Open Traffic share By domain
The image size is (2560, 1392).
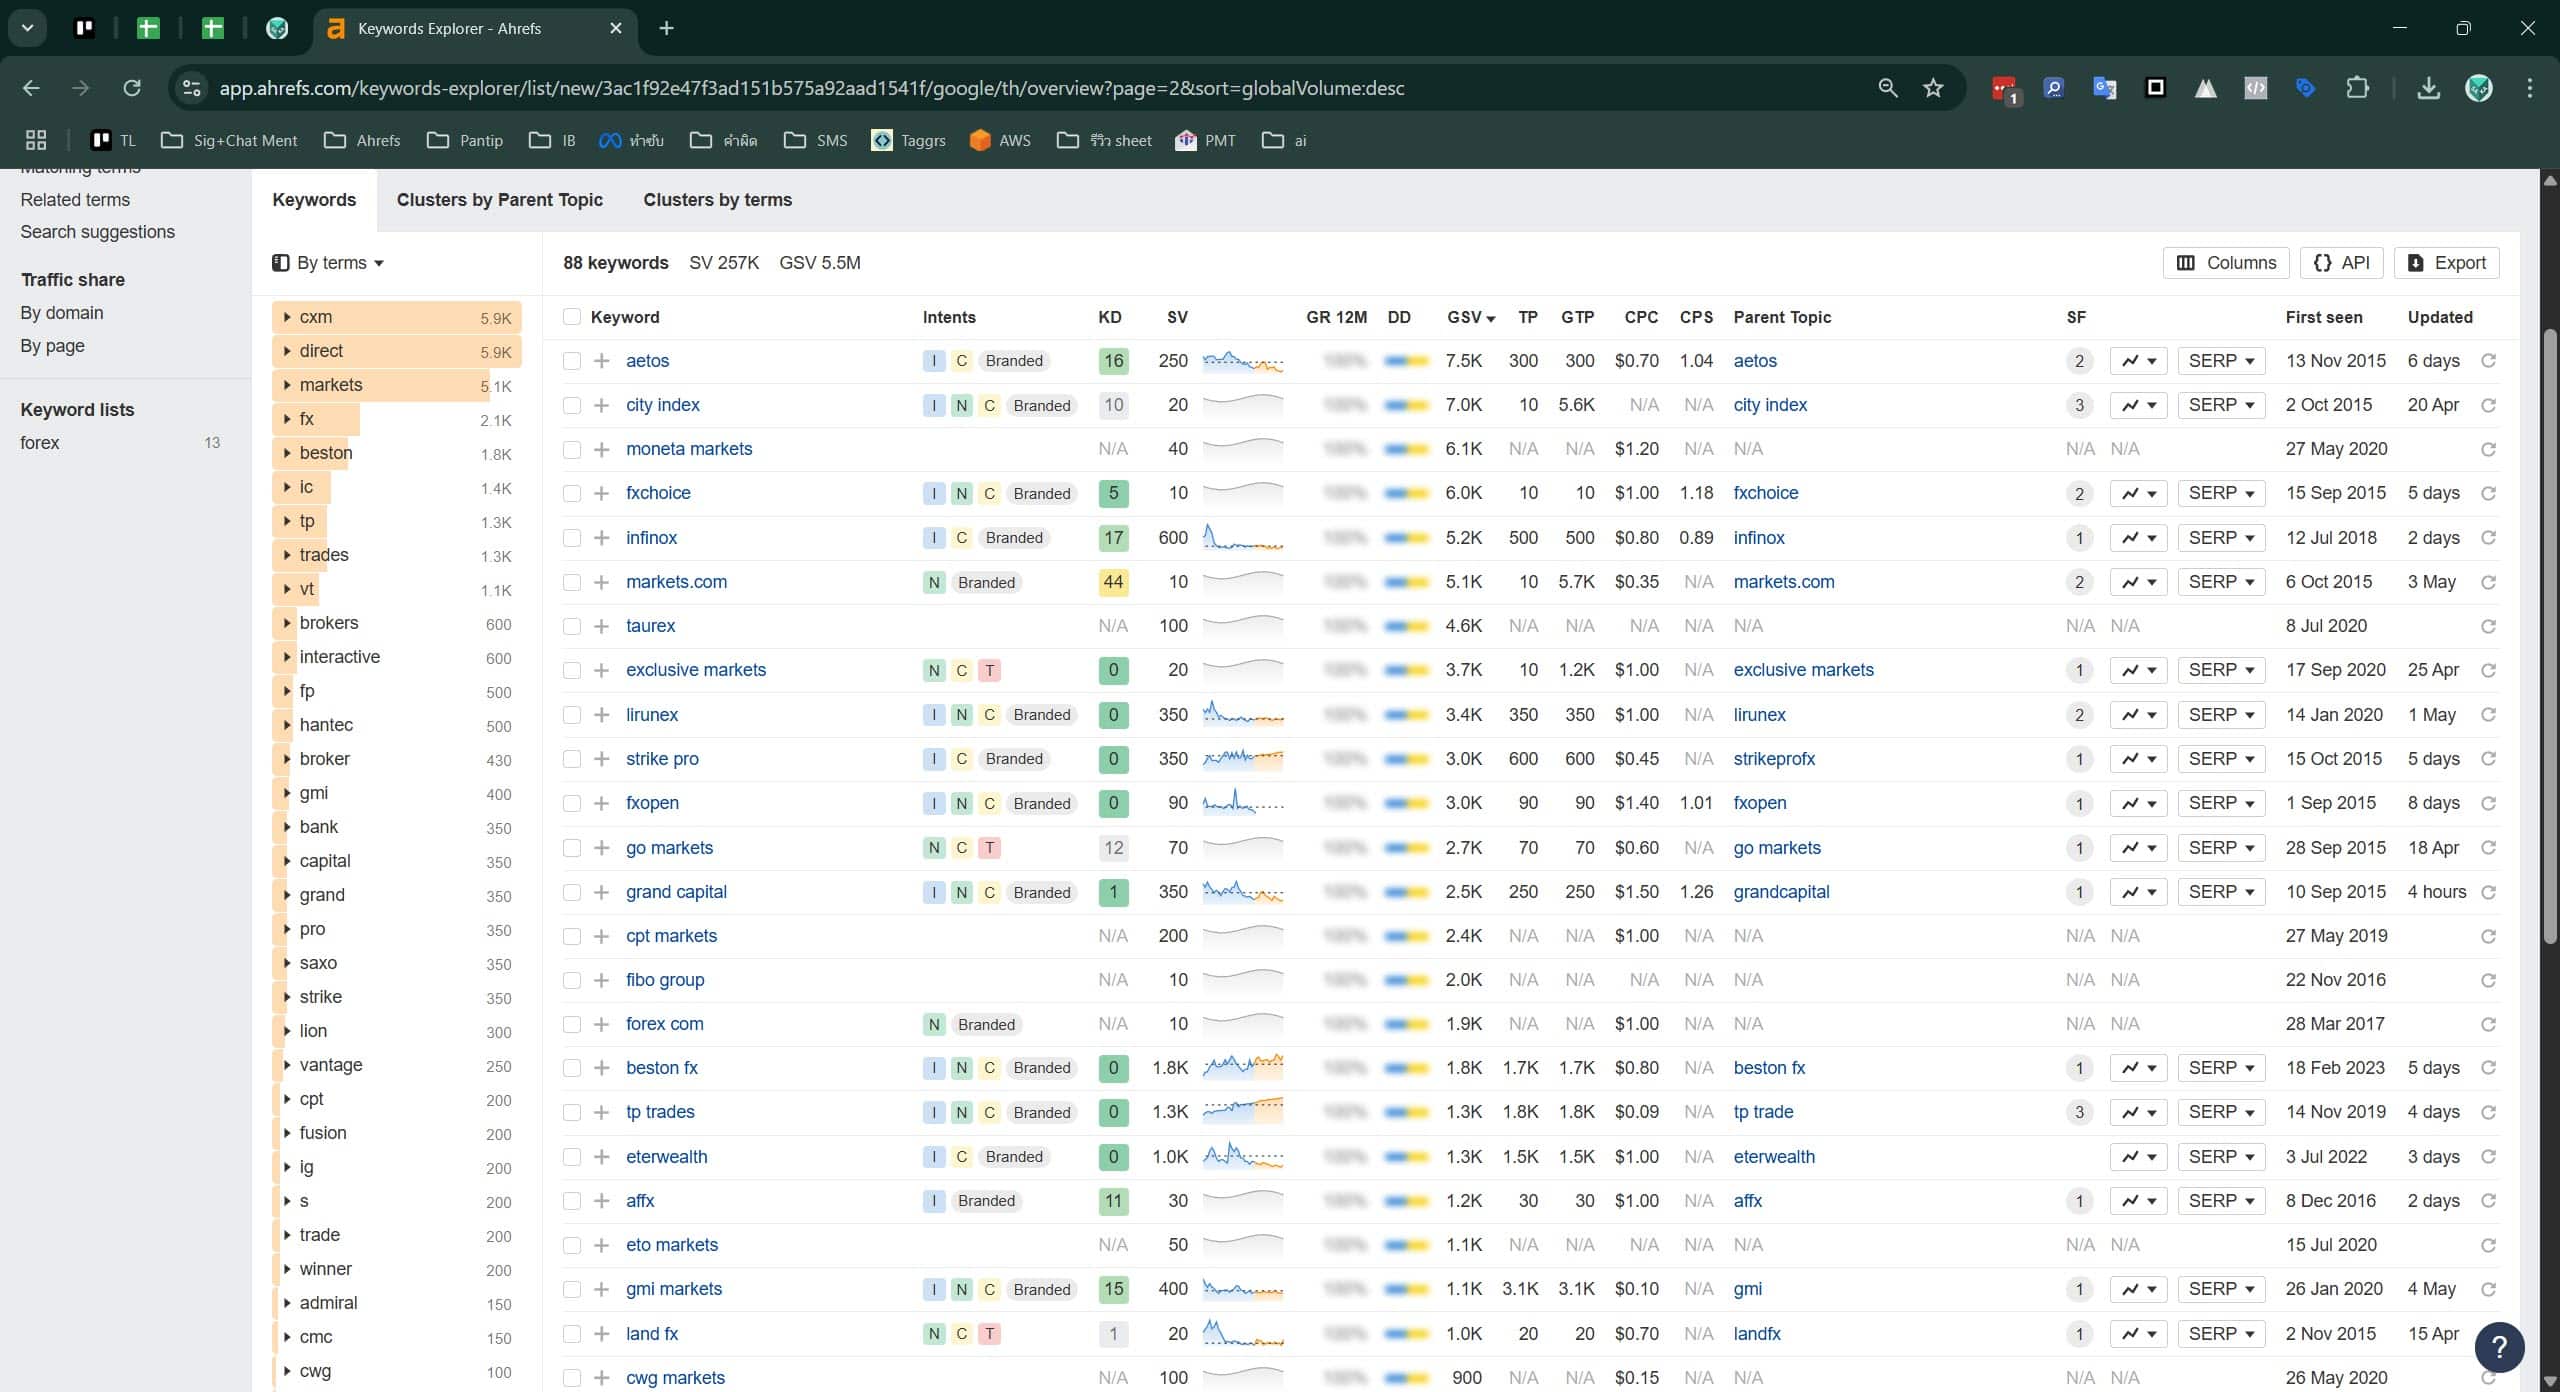(x=62, y=313)
